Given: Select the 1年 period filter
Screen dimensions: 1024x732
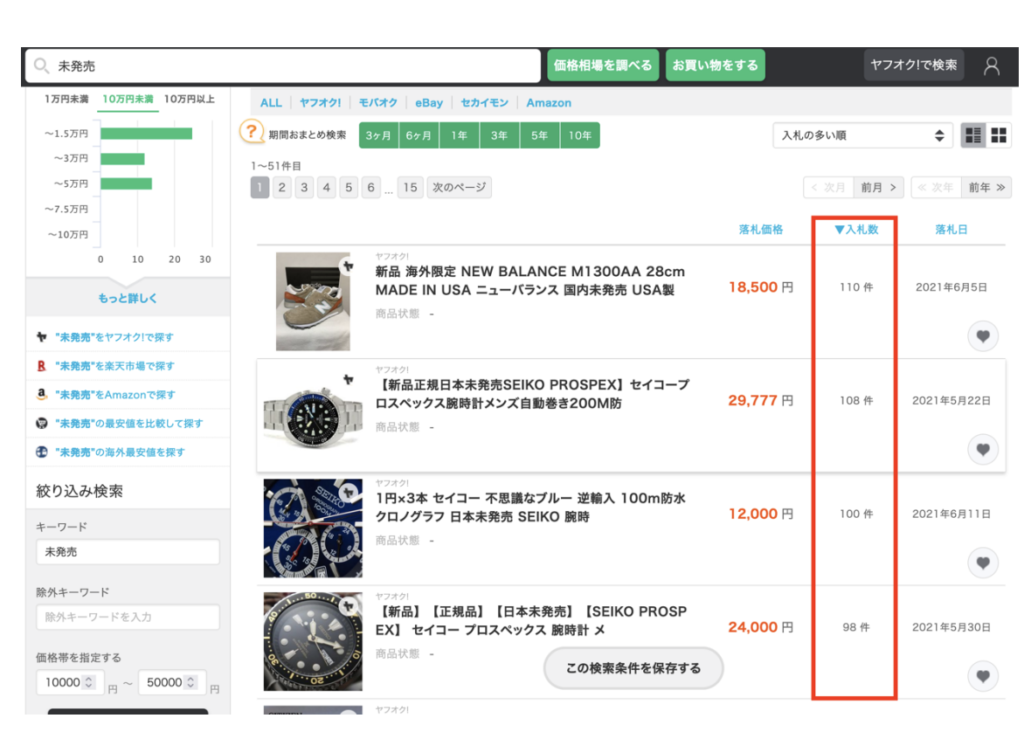Looking at the screenshot, I should coord(459,135).
